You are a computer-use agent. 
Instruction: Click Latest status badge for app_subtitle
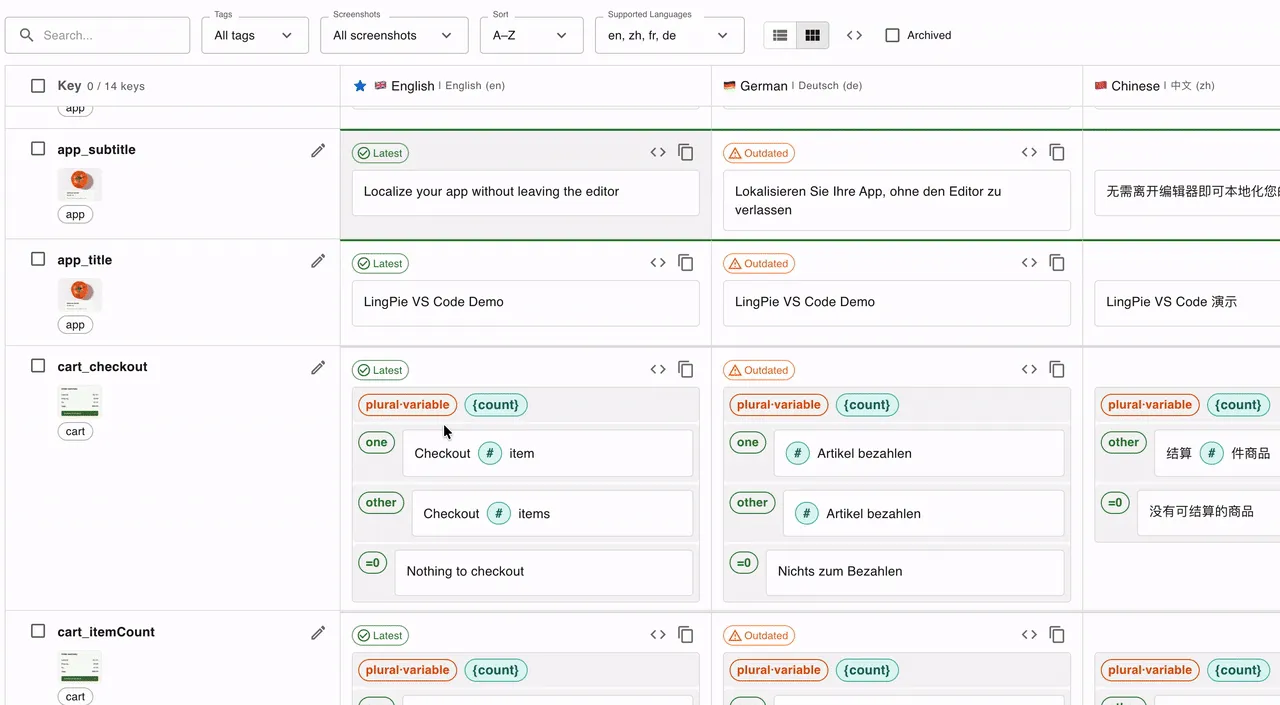point(380,153)
